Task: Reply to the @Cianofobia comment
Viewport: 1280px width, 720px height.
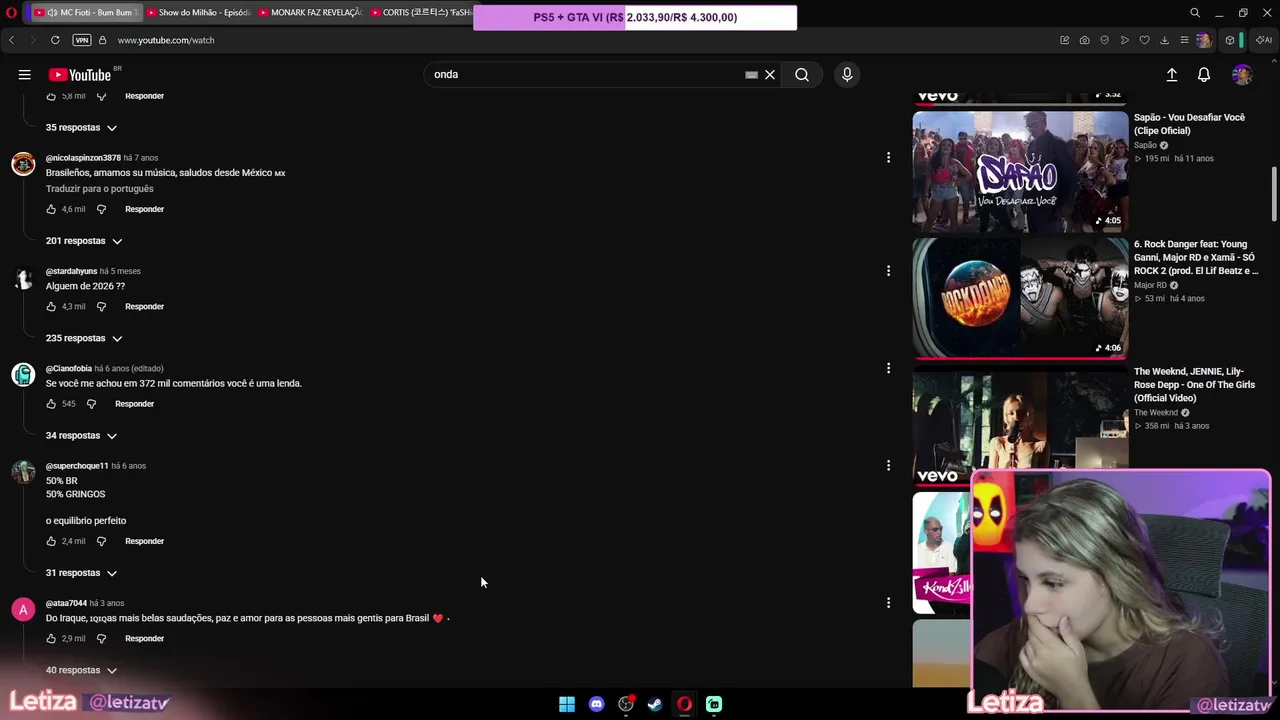Action: tap(134, 404)
